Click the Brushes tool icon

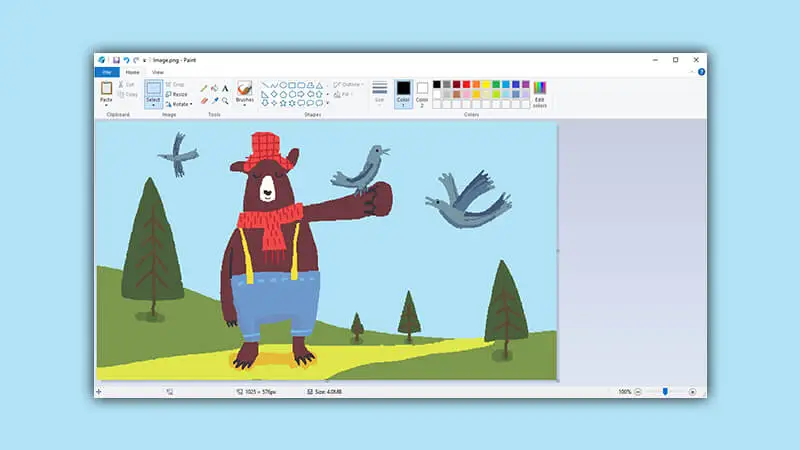pyautogui.click(x=244, y=88)
